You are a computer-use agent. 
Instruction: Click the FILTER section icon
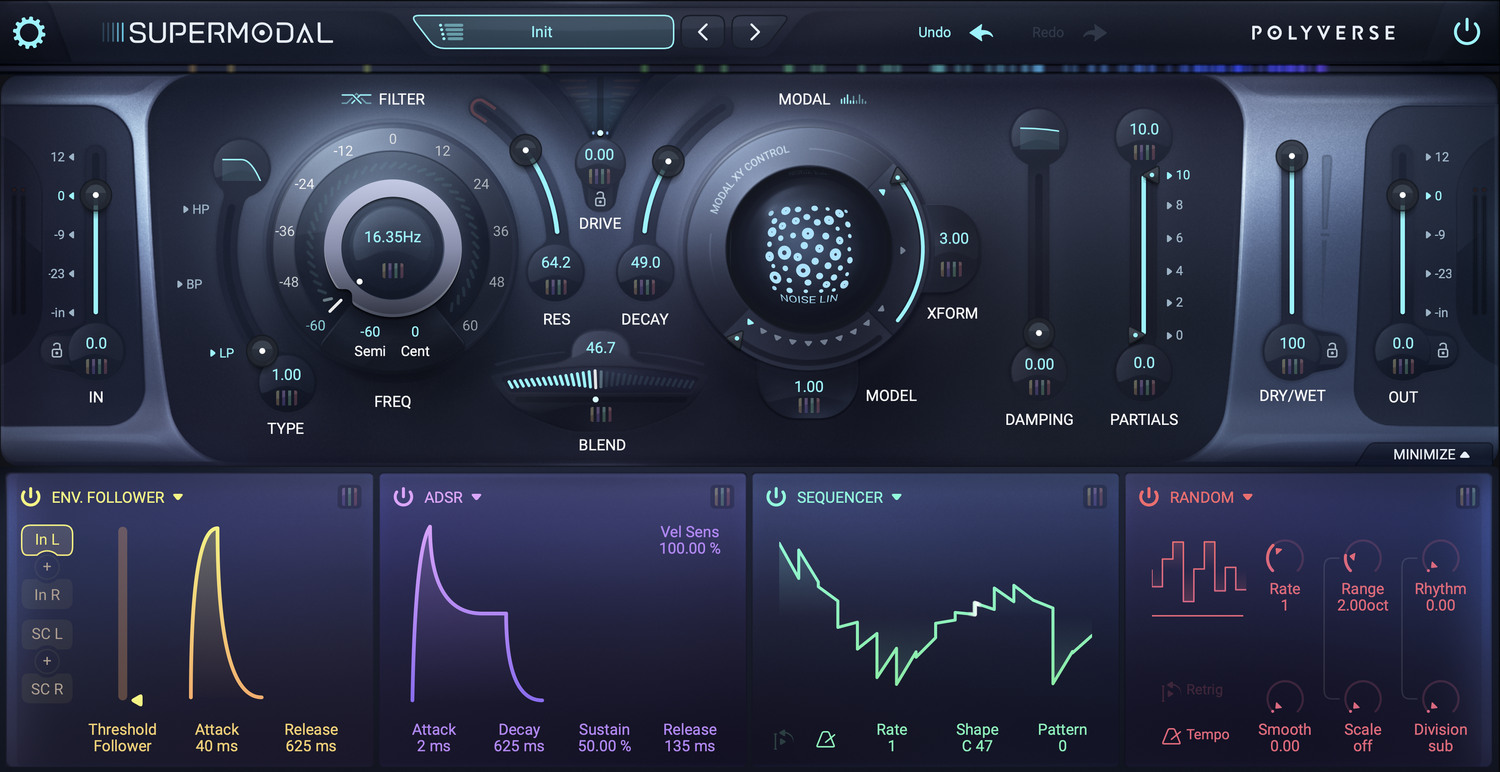tap(356, 99)
